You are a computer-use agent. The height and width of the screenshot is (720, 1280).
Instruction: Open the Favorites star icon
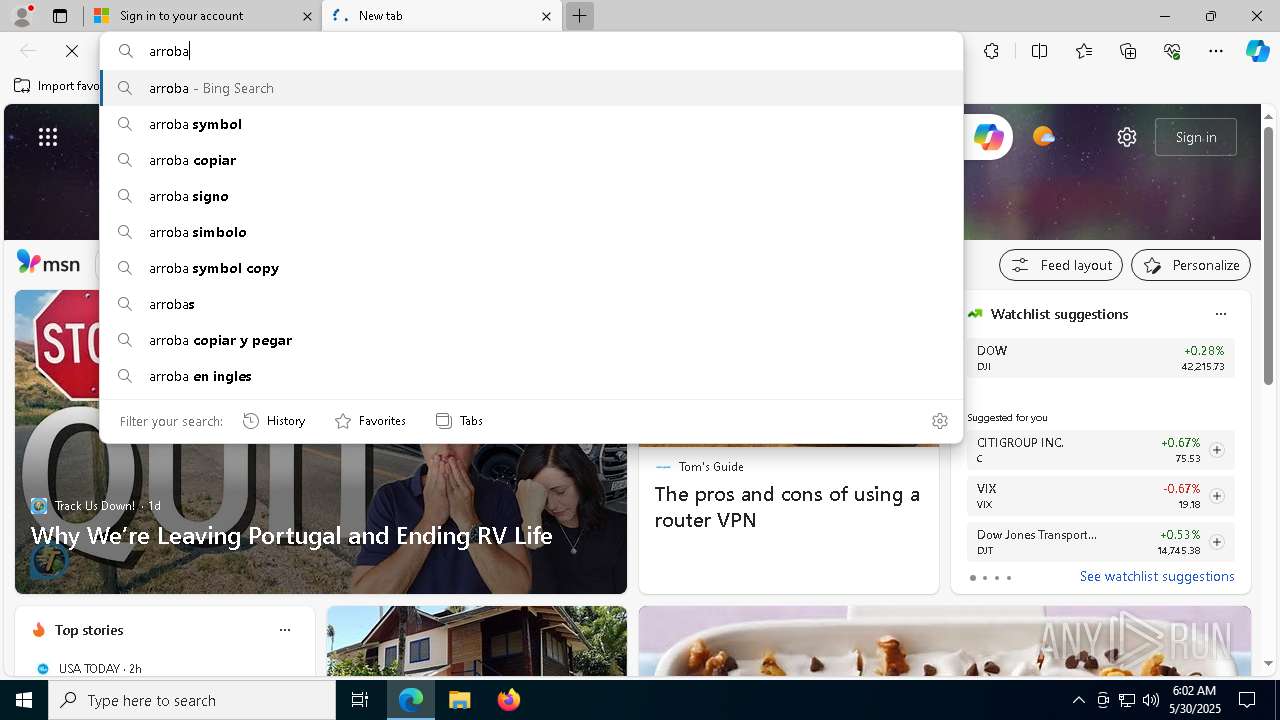1084,51
